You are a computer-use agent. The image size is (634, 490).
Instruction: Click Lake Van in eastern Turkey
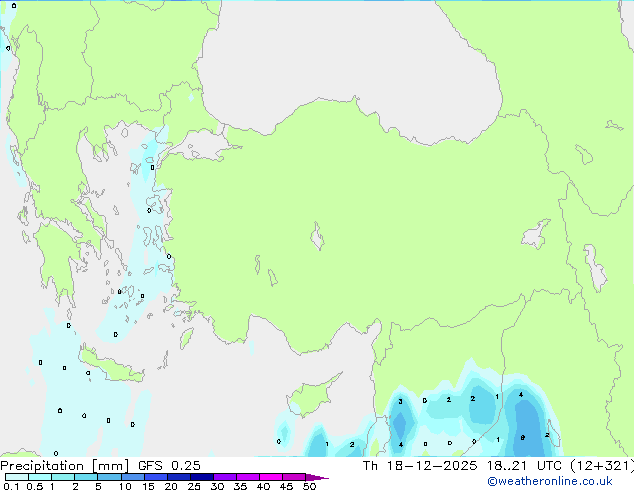(x=536, y=234)
